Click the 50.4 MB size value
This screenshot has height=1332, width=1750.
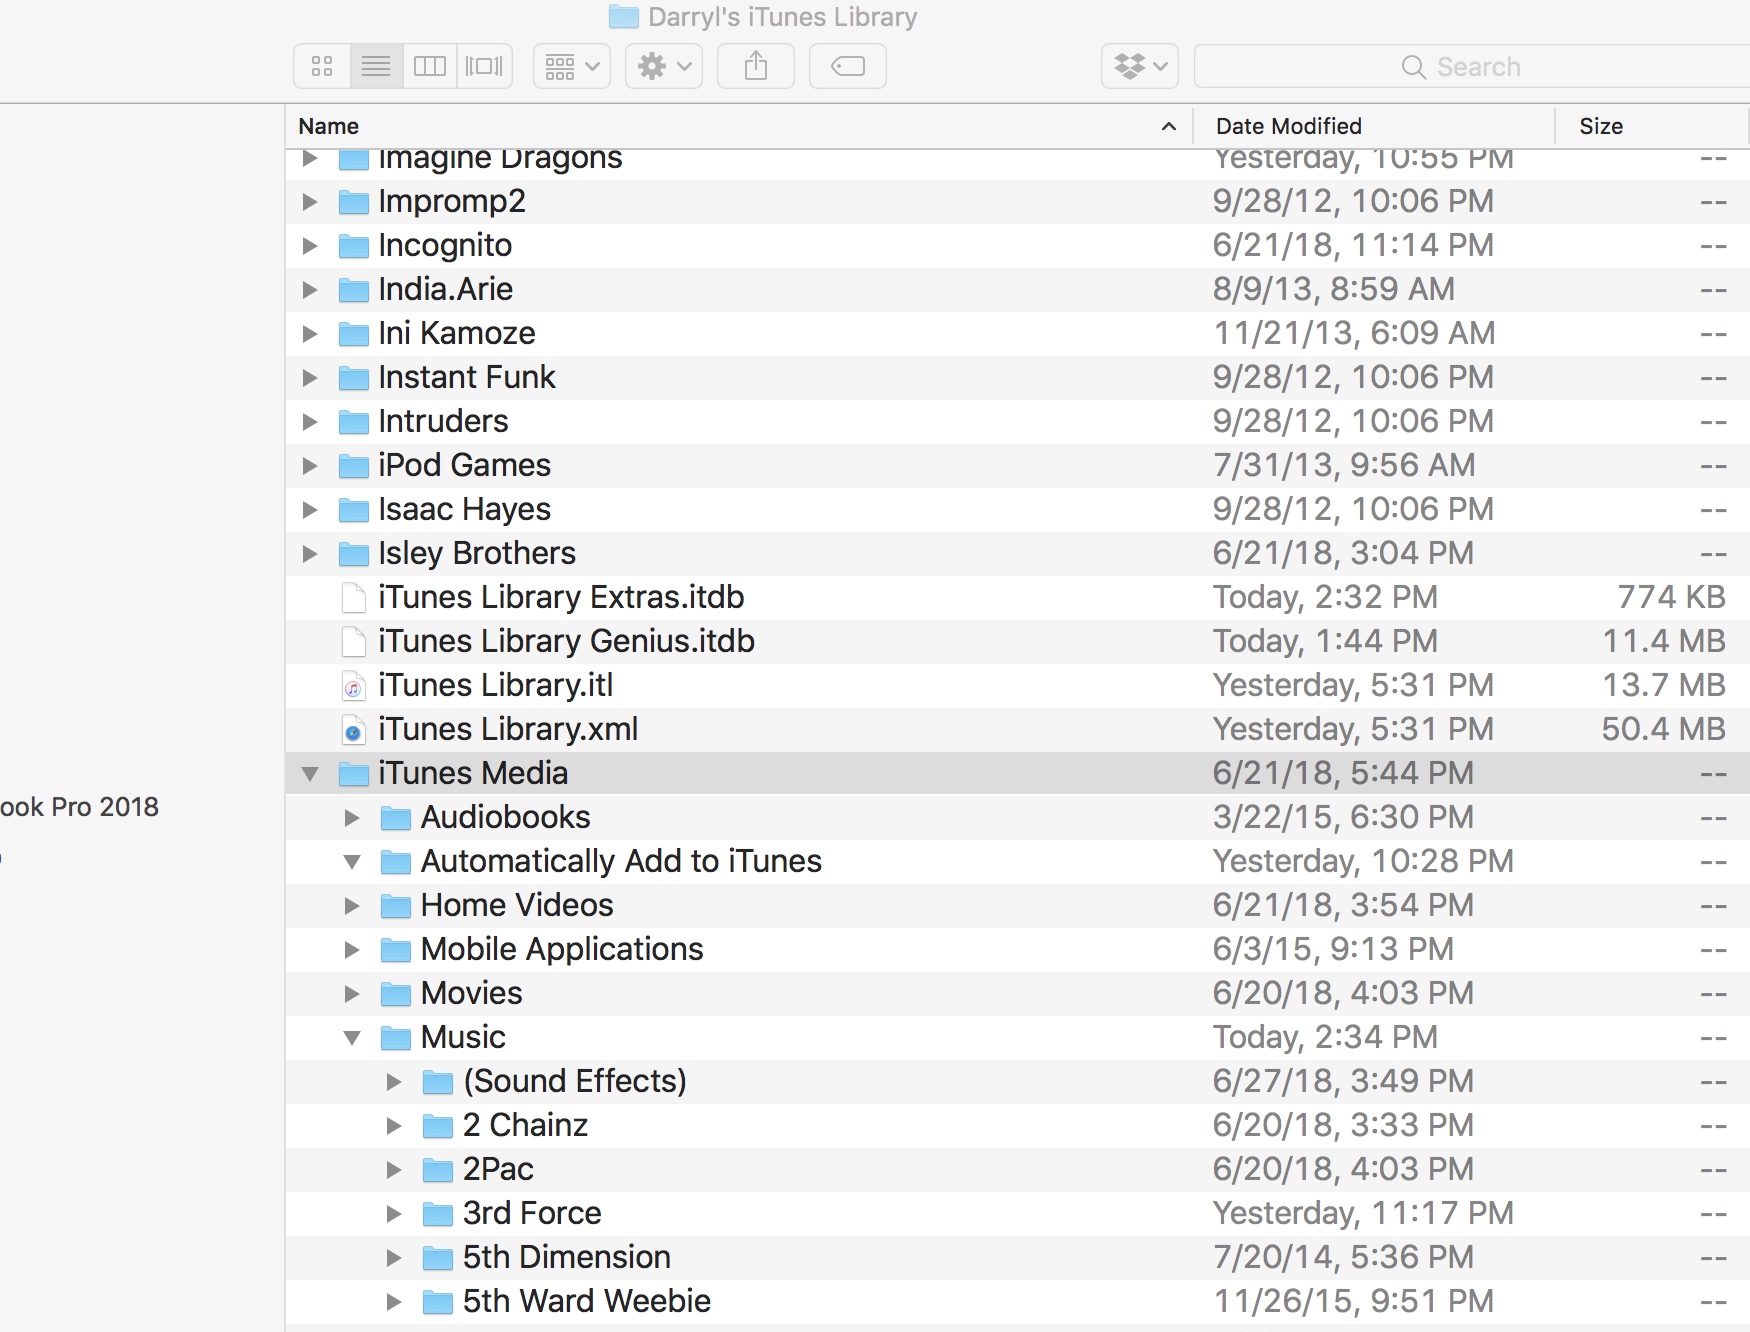pos(1664,729)
